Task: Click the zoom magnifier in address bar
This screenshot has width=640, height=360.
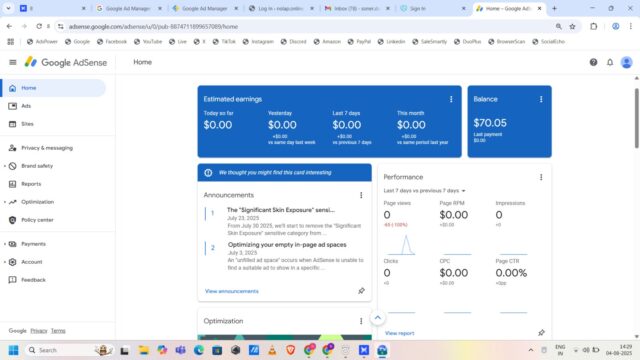Action: (x=558, y=26)
